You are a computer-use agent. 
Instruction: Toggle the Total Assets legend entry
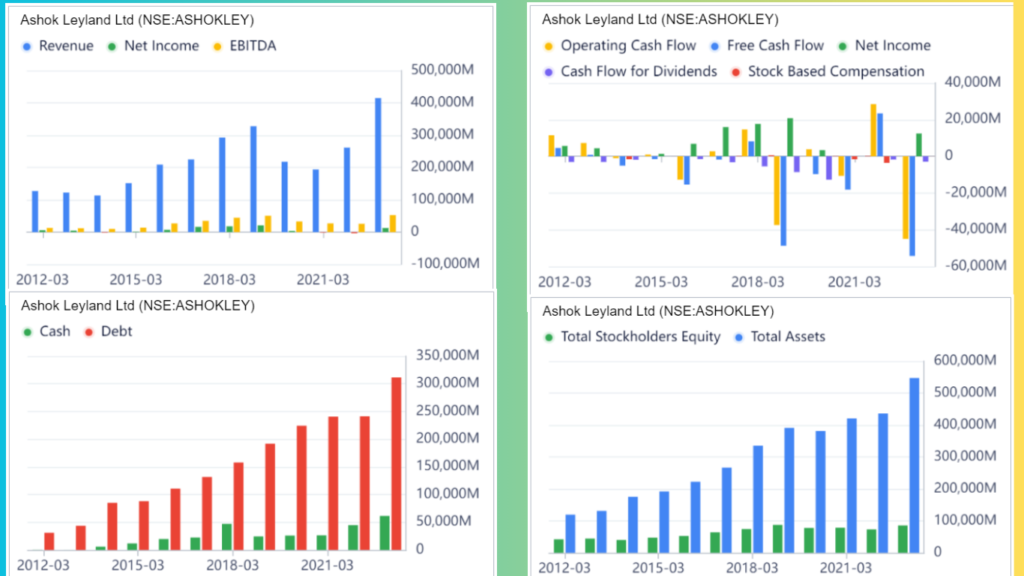[x=780, y=336]
